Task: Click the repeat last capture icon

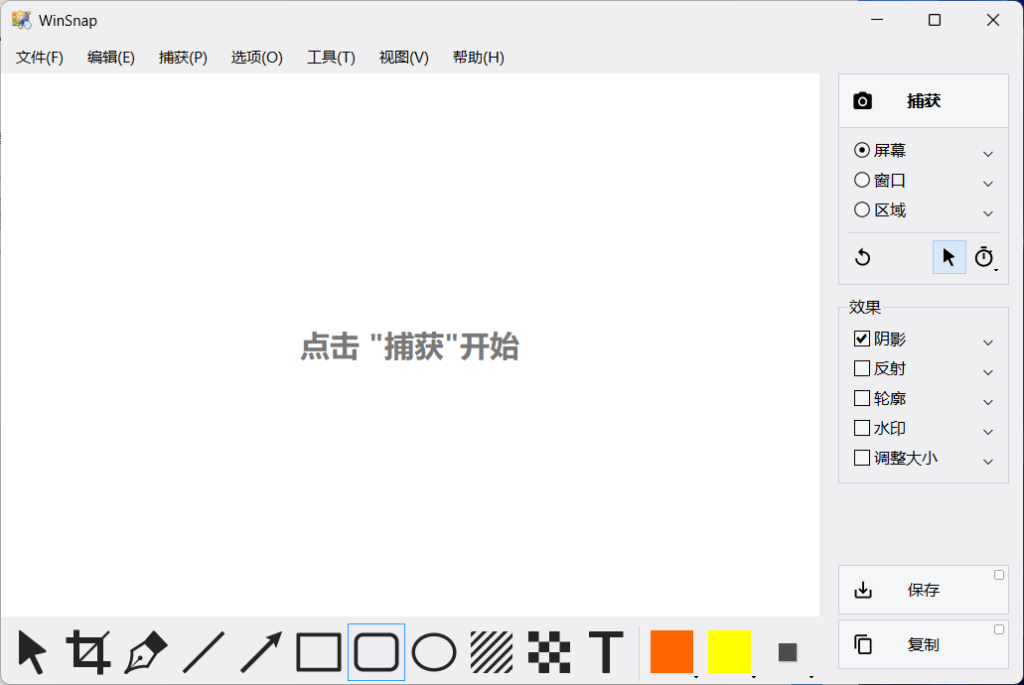Action: (x=863, y=257)
